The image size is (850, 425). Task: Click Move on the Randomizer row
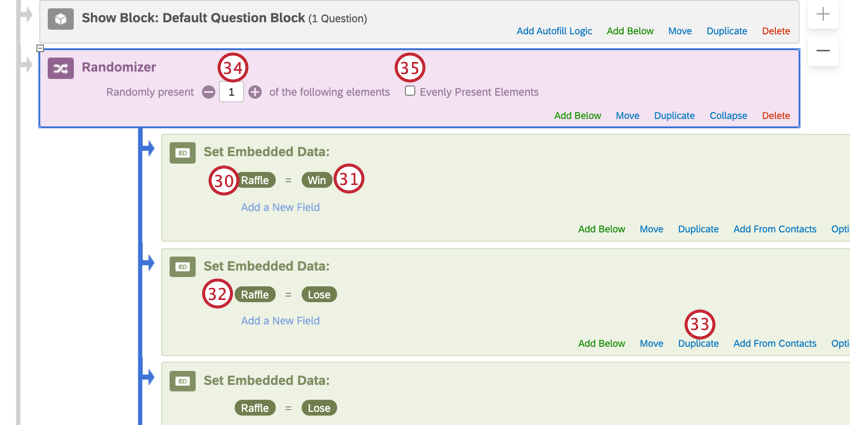(627, 116)
